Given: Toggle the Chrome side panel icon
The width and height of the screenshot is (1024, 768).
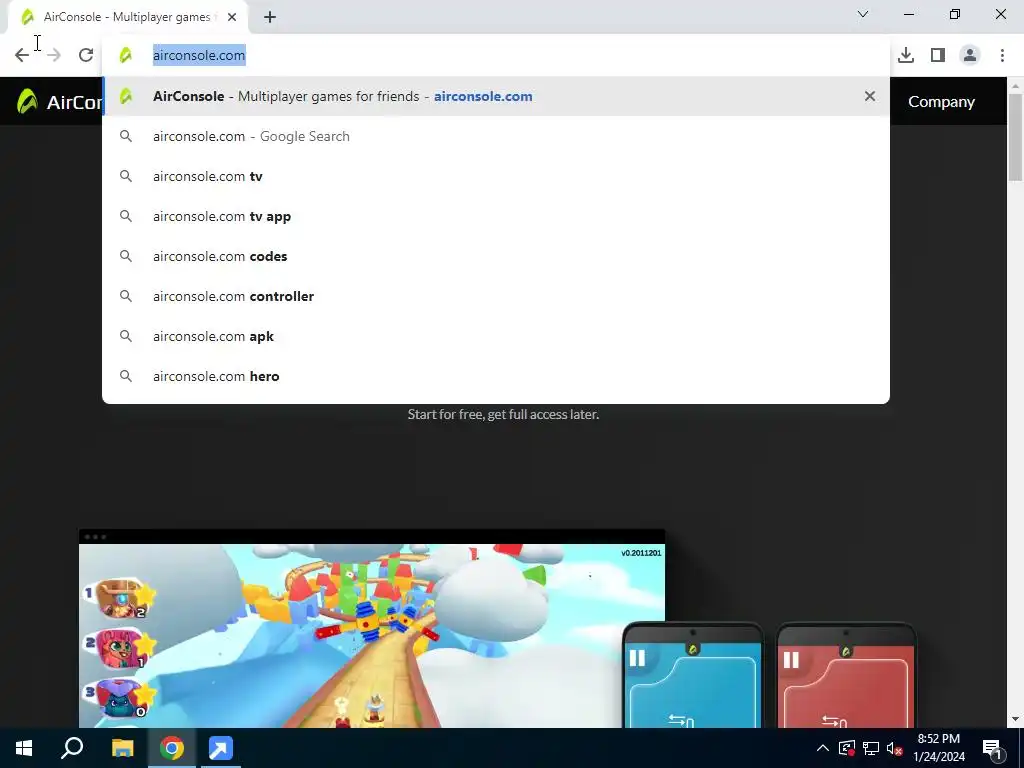Looking at the screenshot, I should [x=938, y=56].
